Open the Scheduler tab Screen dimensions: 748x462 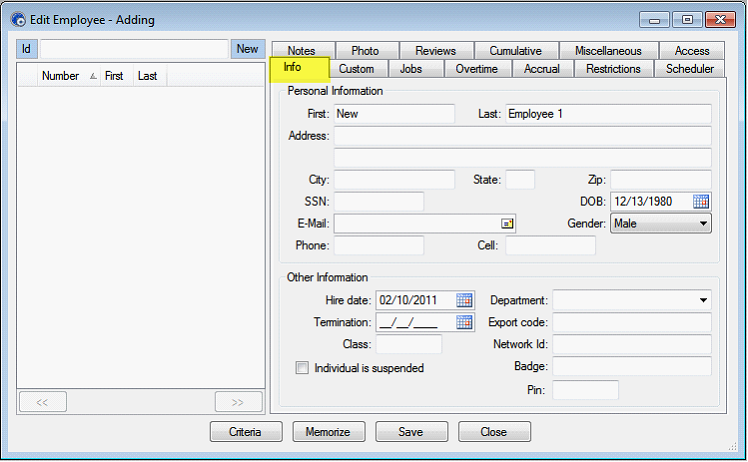click(689, 69)
